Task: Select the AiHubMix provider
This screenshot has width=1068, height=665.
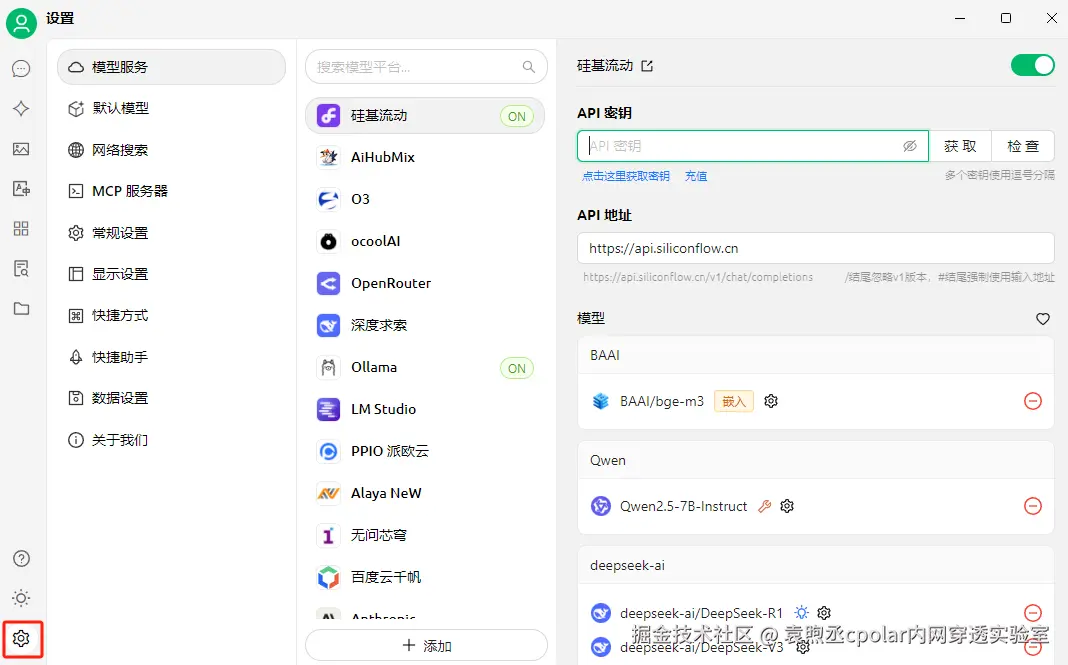Action: pos(425,157)
